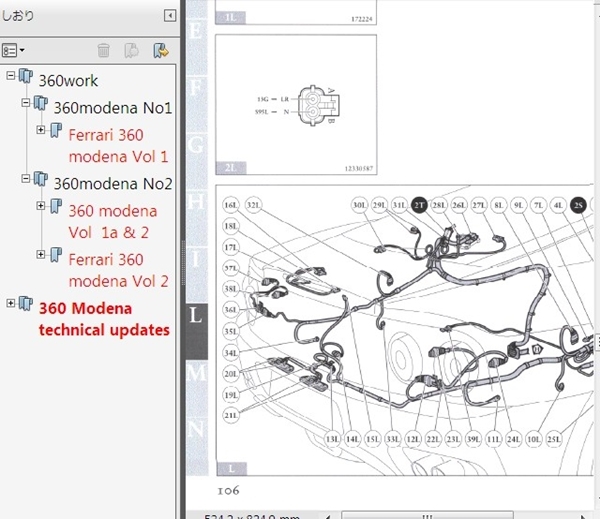This screenshot has height=519, width=600.
Task: Collapse the bookmarks panel with arrow button
Action: coord(170,16)
